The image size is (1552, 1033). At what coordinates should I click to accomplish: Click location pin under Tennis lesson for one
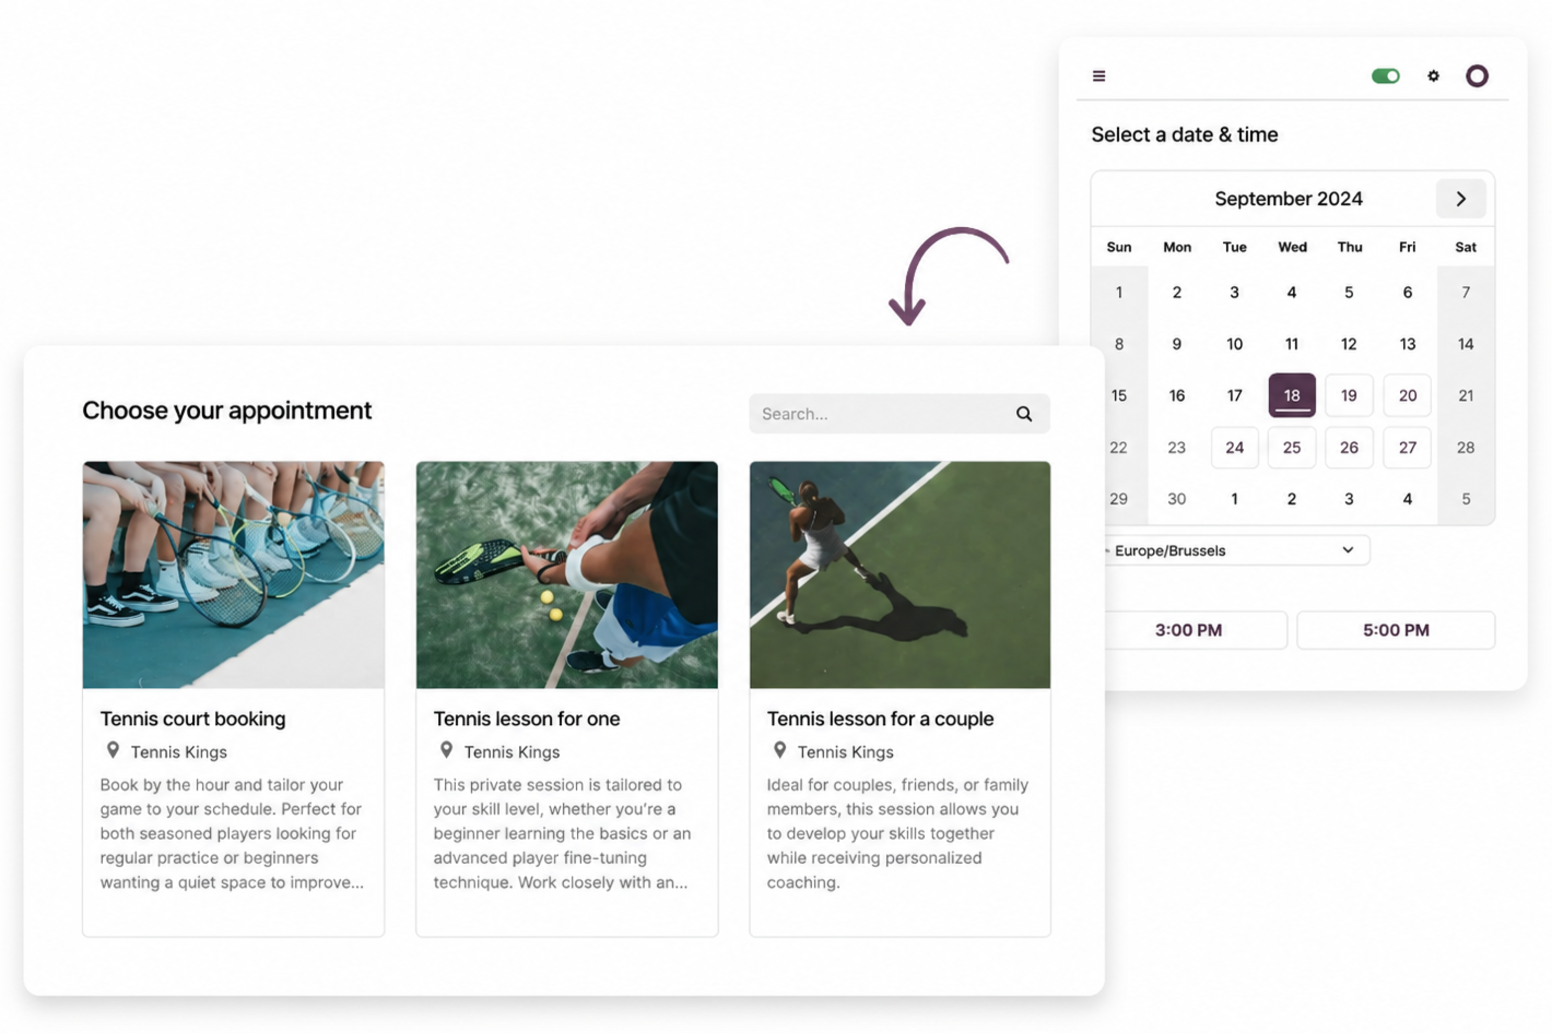[x=446, y=750]
